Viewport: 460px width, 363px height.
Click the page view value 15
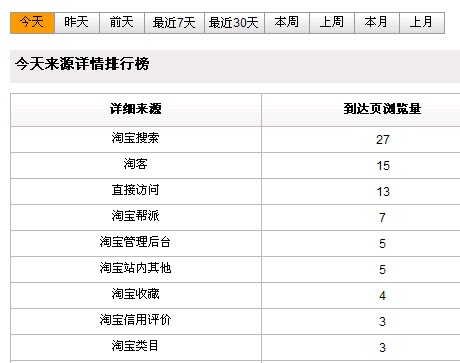pyautogui.click(x=383, y=166)
